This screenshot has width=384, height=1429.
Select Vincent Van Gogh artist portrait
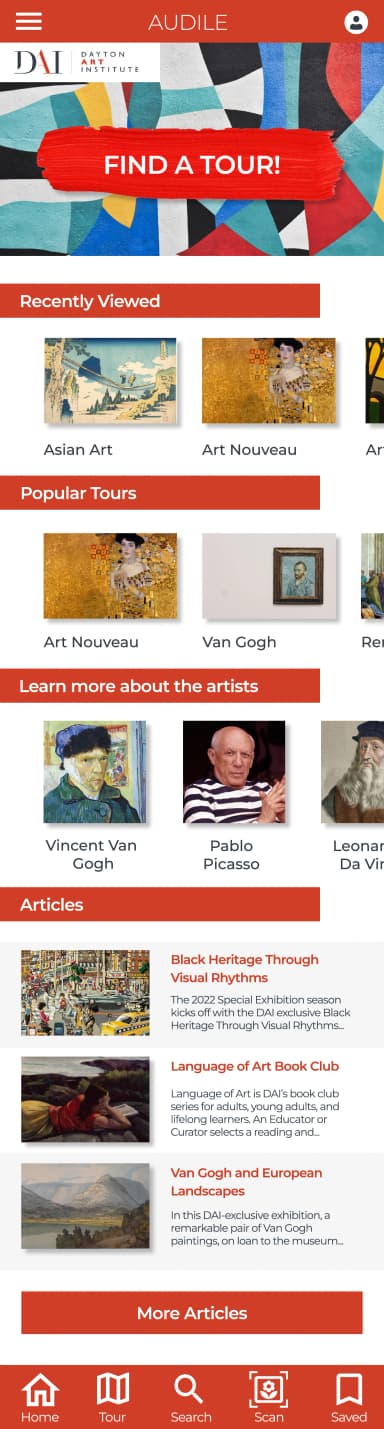click(95, 772)
